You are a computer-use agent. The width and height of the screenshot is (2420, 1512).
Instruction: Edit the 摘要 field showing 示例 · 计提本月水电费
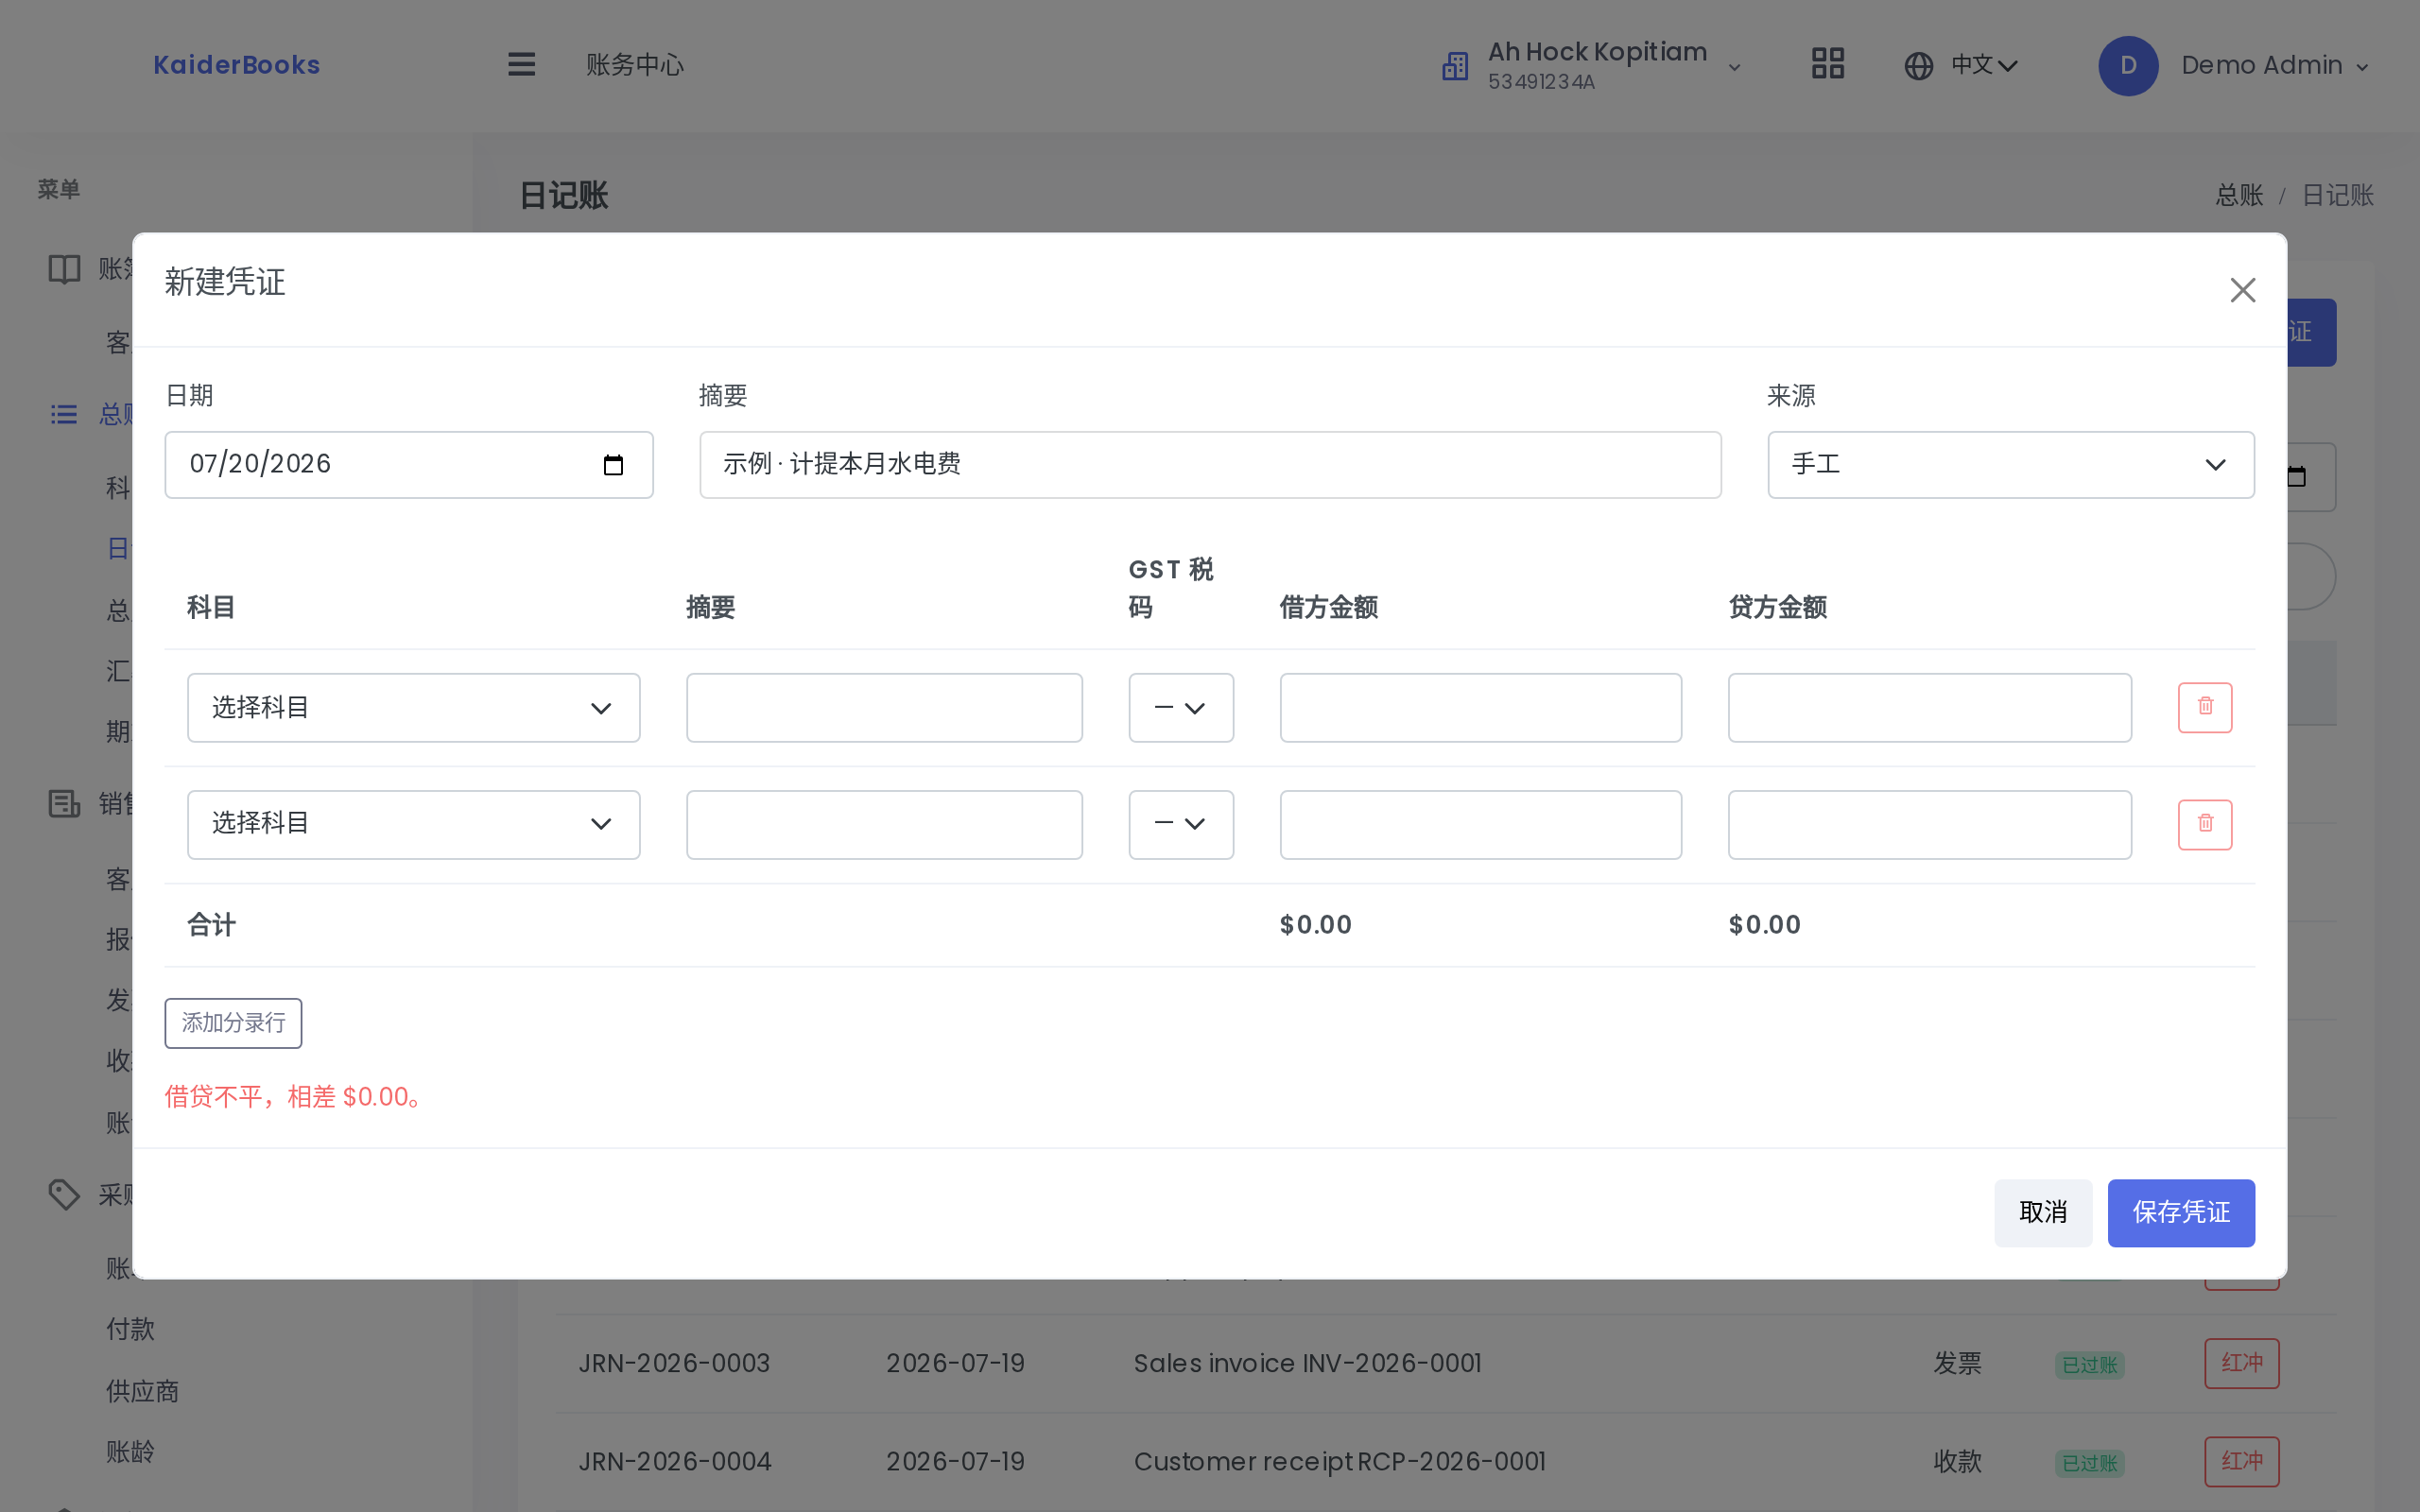tap(1210, 465)
